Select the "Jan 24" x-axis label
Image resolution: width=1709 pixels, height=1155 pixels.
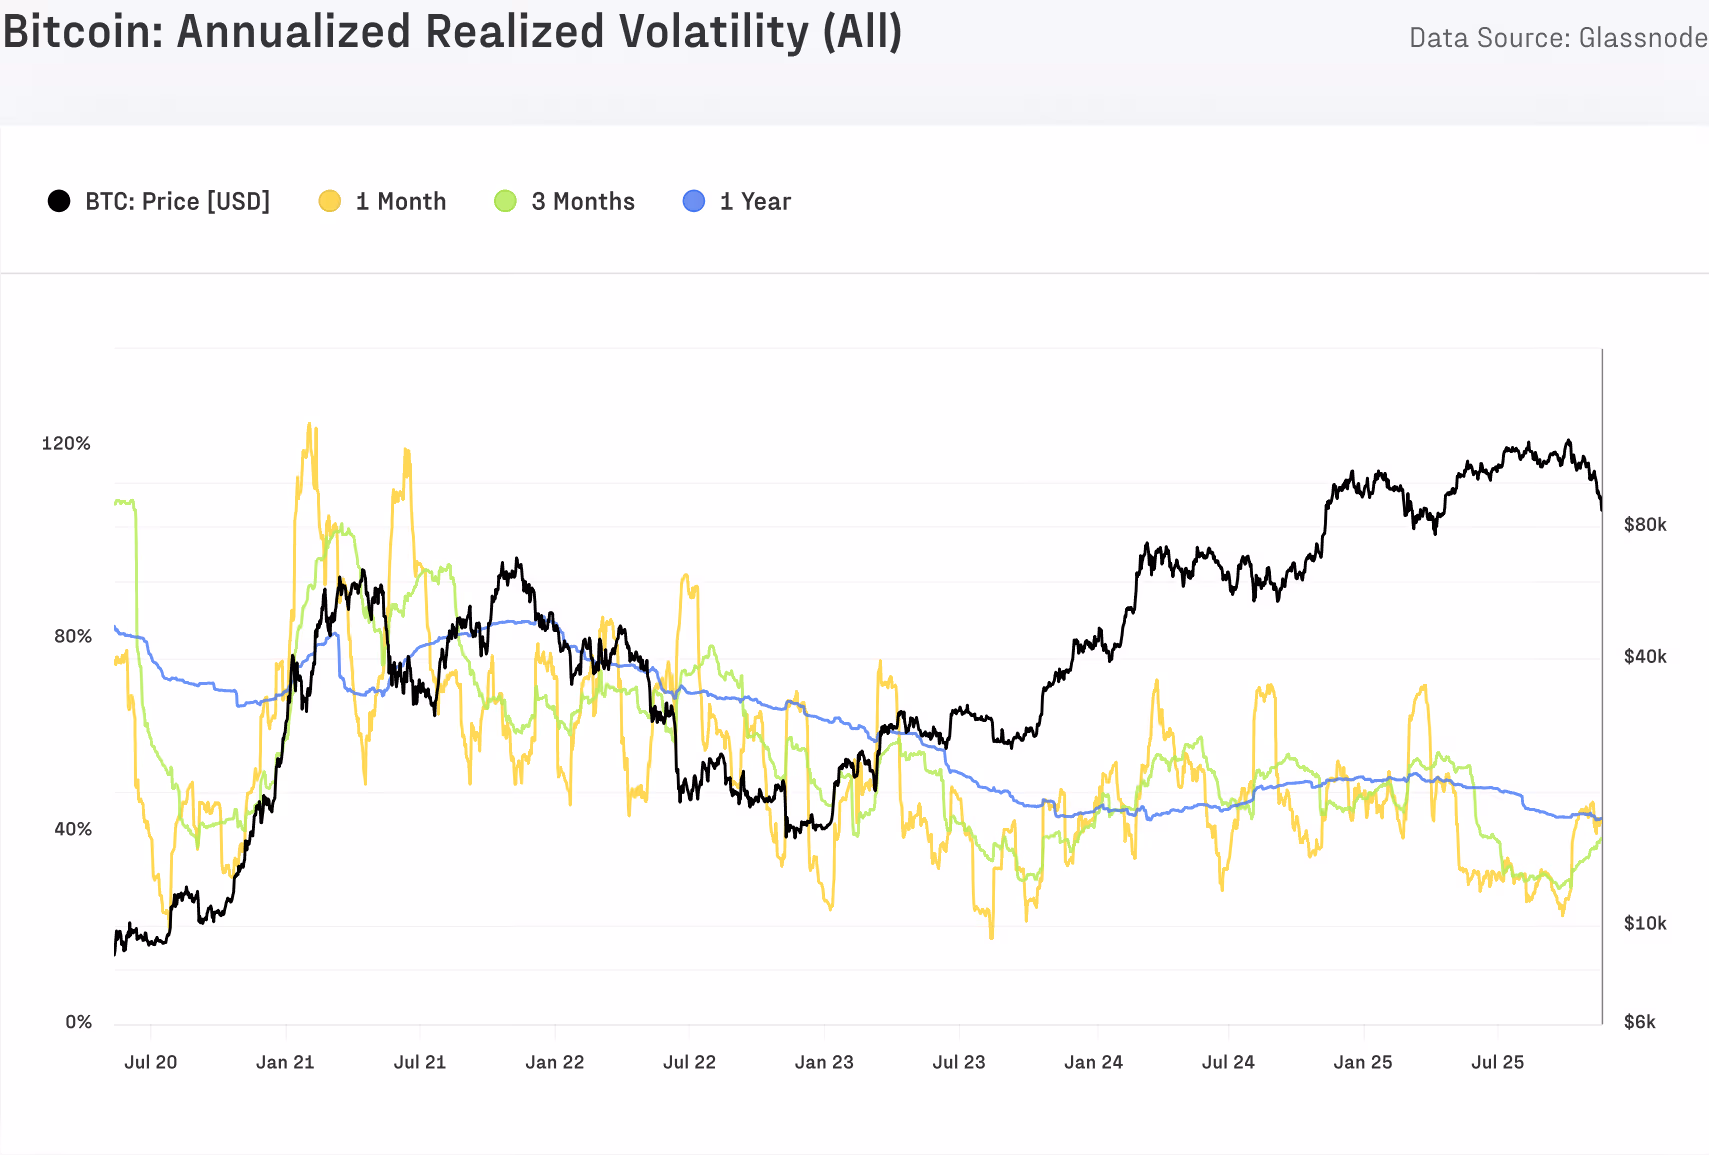coord(1093,1062)
